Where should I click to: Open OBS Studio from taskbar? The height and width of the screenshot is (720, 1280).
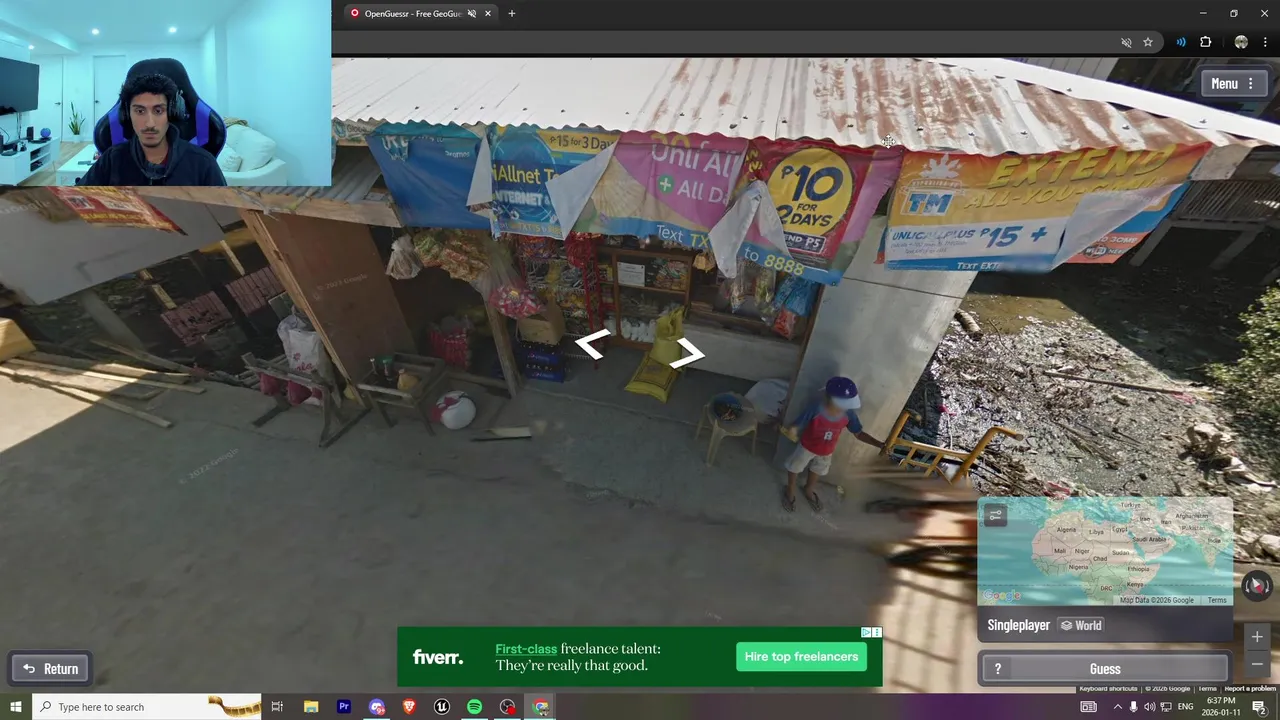coord(508,707)
